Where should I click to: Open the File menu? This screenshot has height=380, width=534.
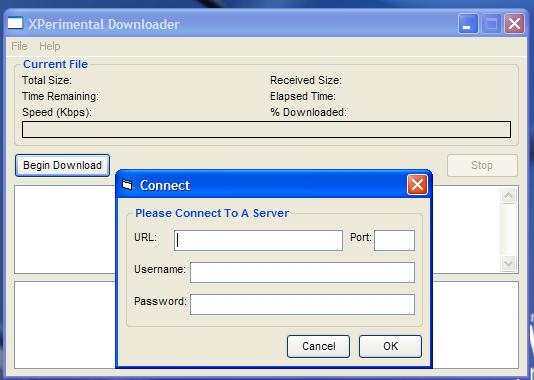19,46
